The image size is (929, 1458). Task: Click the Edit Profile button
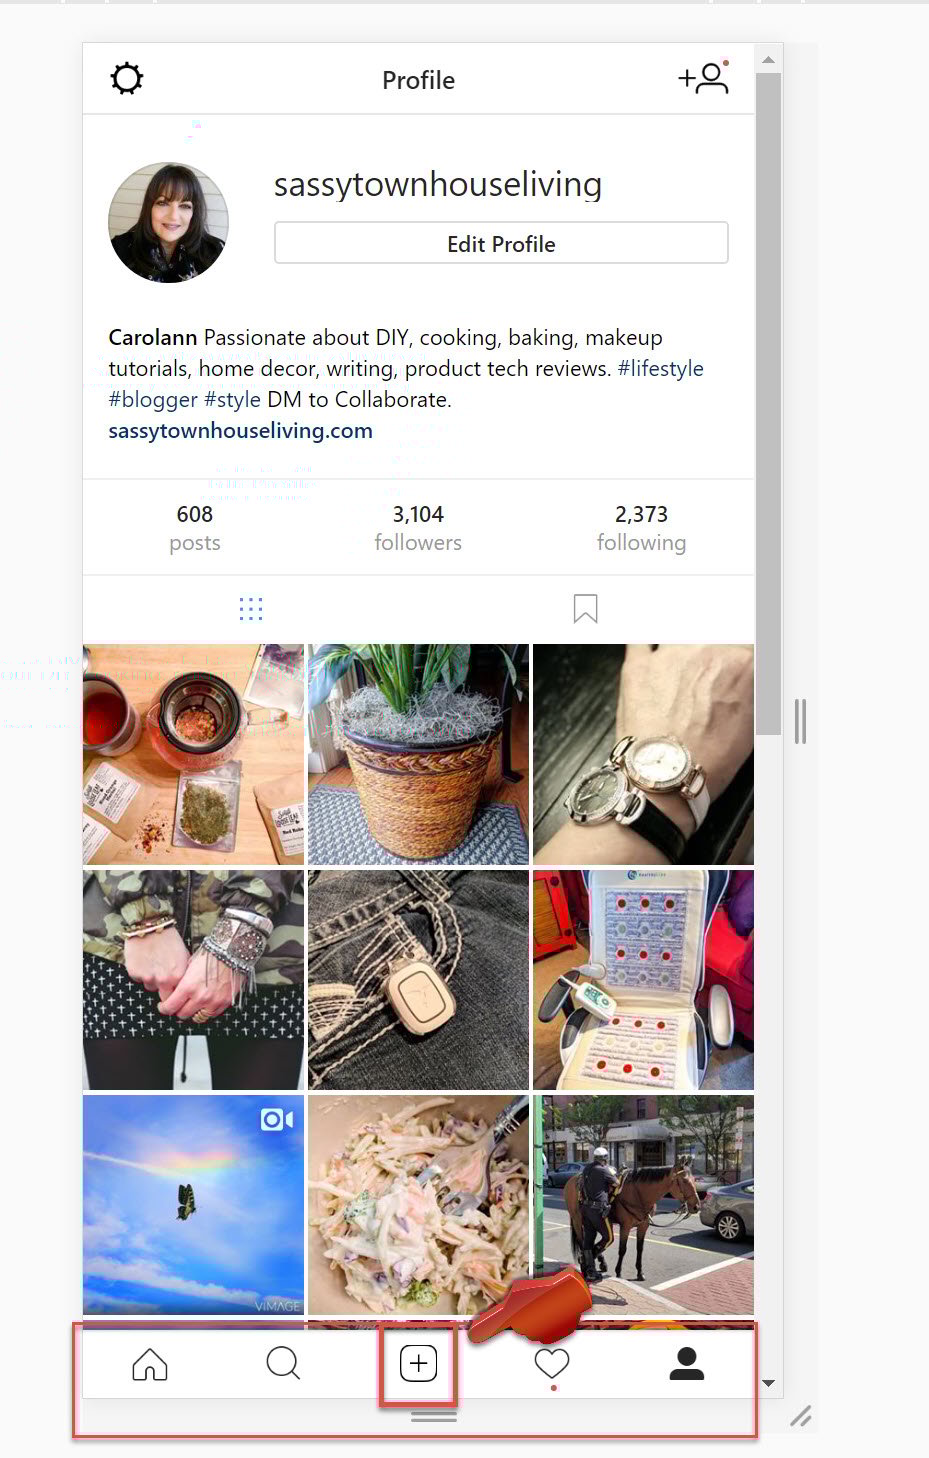(501, 243)
